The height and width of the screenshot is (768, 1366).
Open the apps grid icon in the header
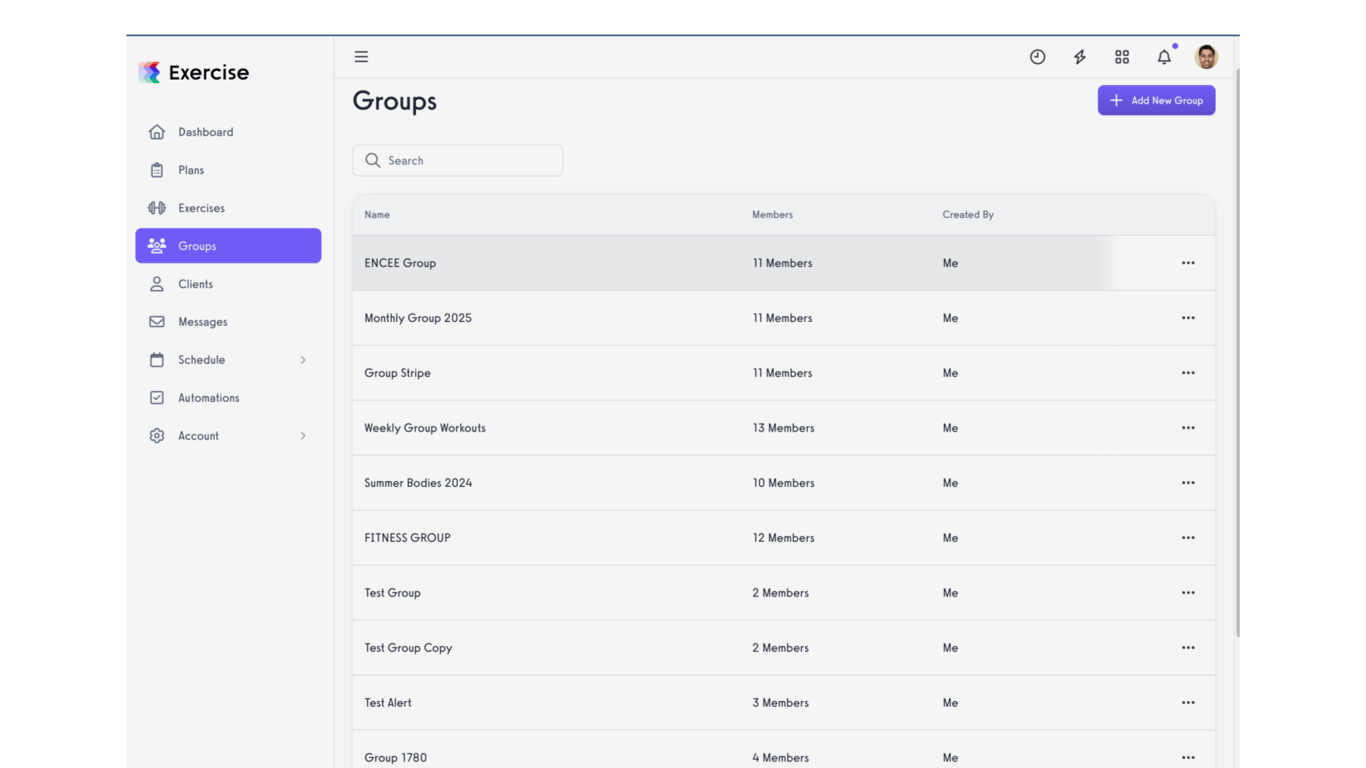tap(1121, 57)
